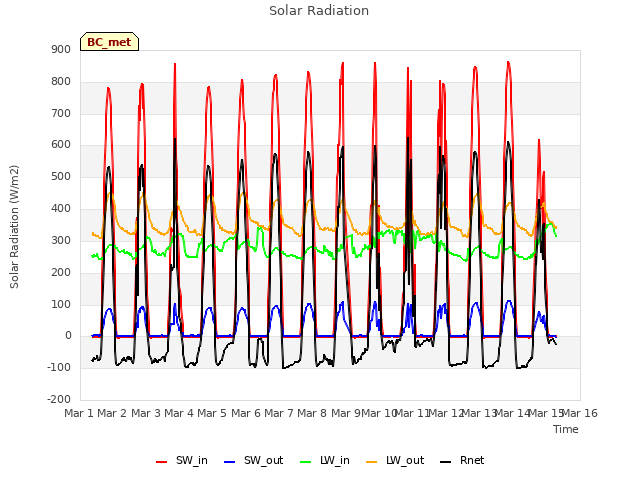Click the Time axis label

click(566, 429)
